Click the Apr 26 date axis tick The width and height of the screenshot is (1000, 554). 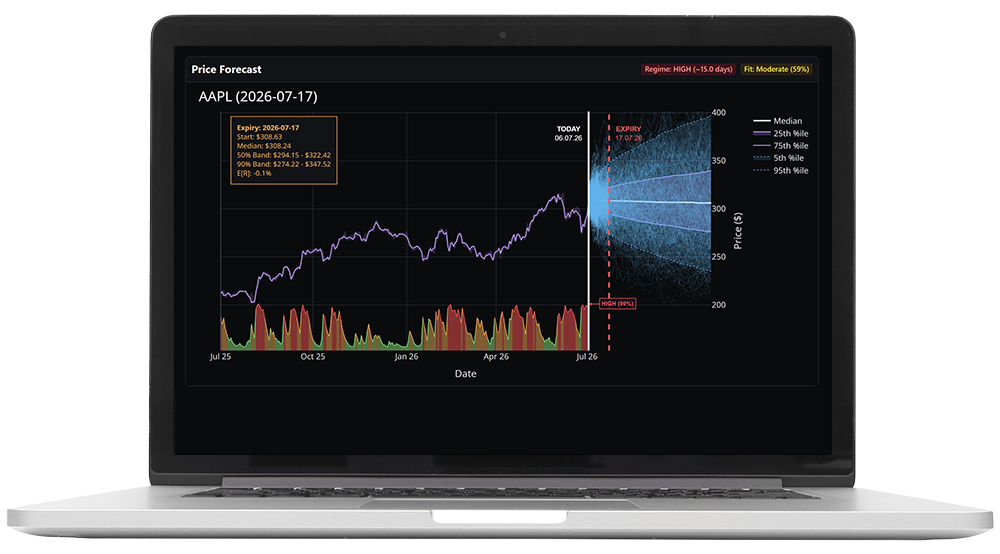pos(496,356)
